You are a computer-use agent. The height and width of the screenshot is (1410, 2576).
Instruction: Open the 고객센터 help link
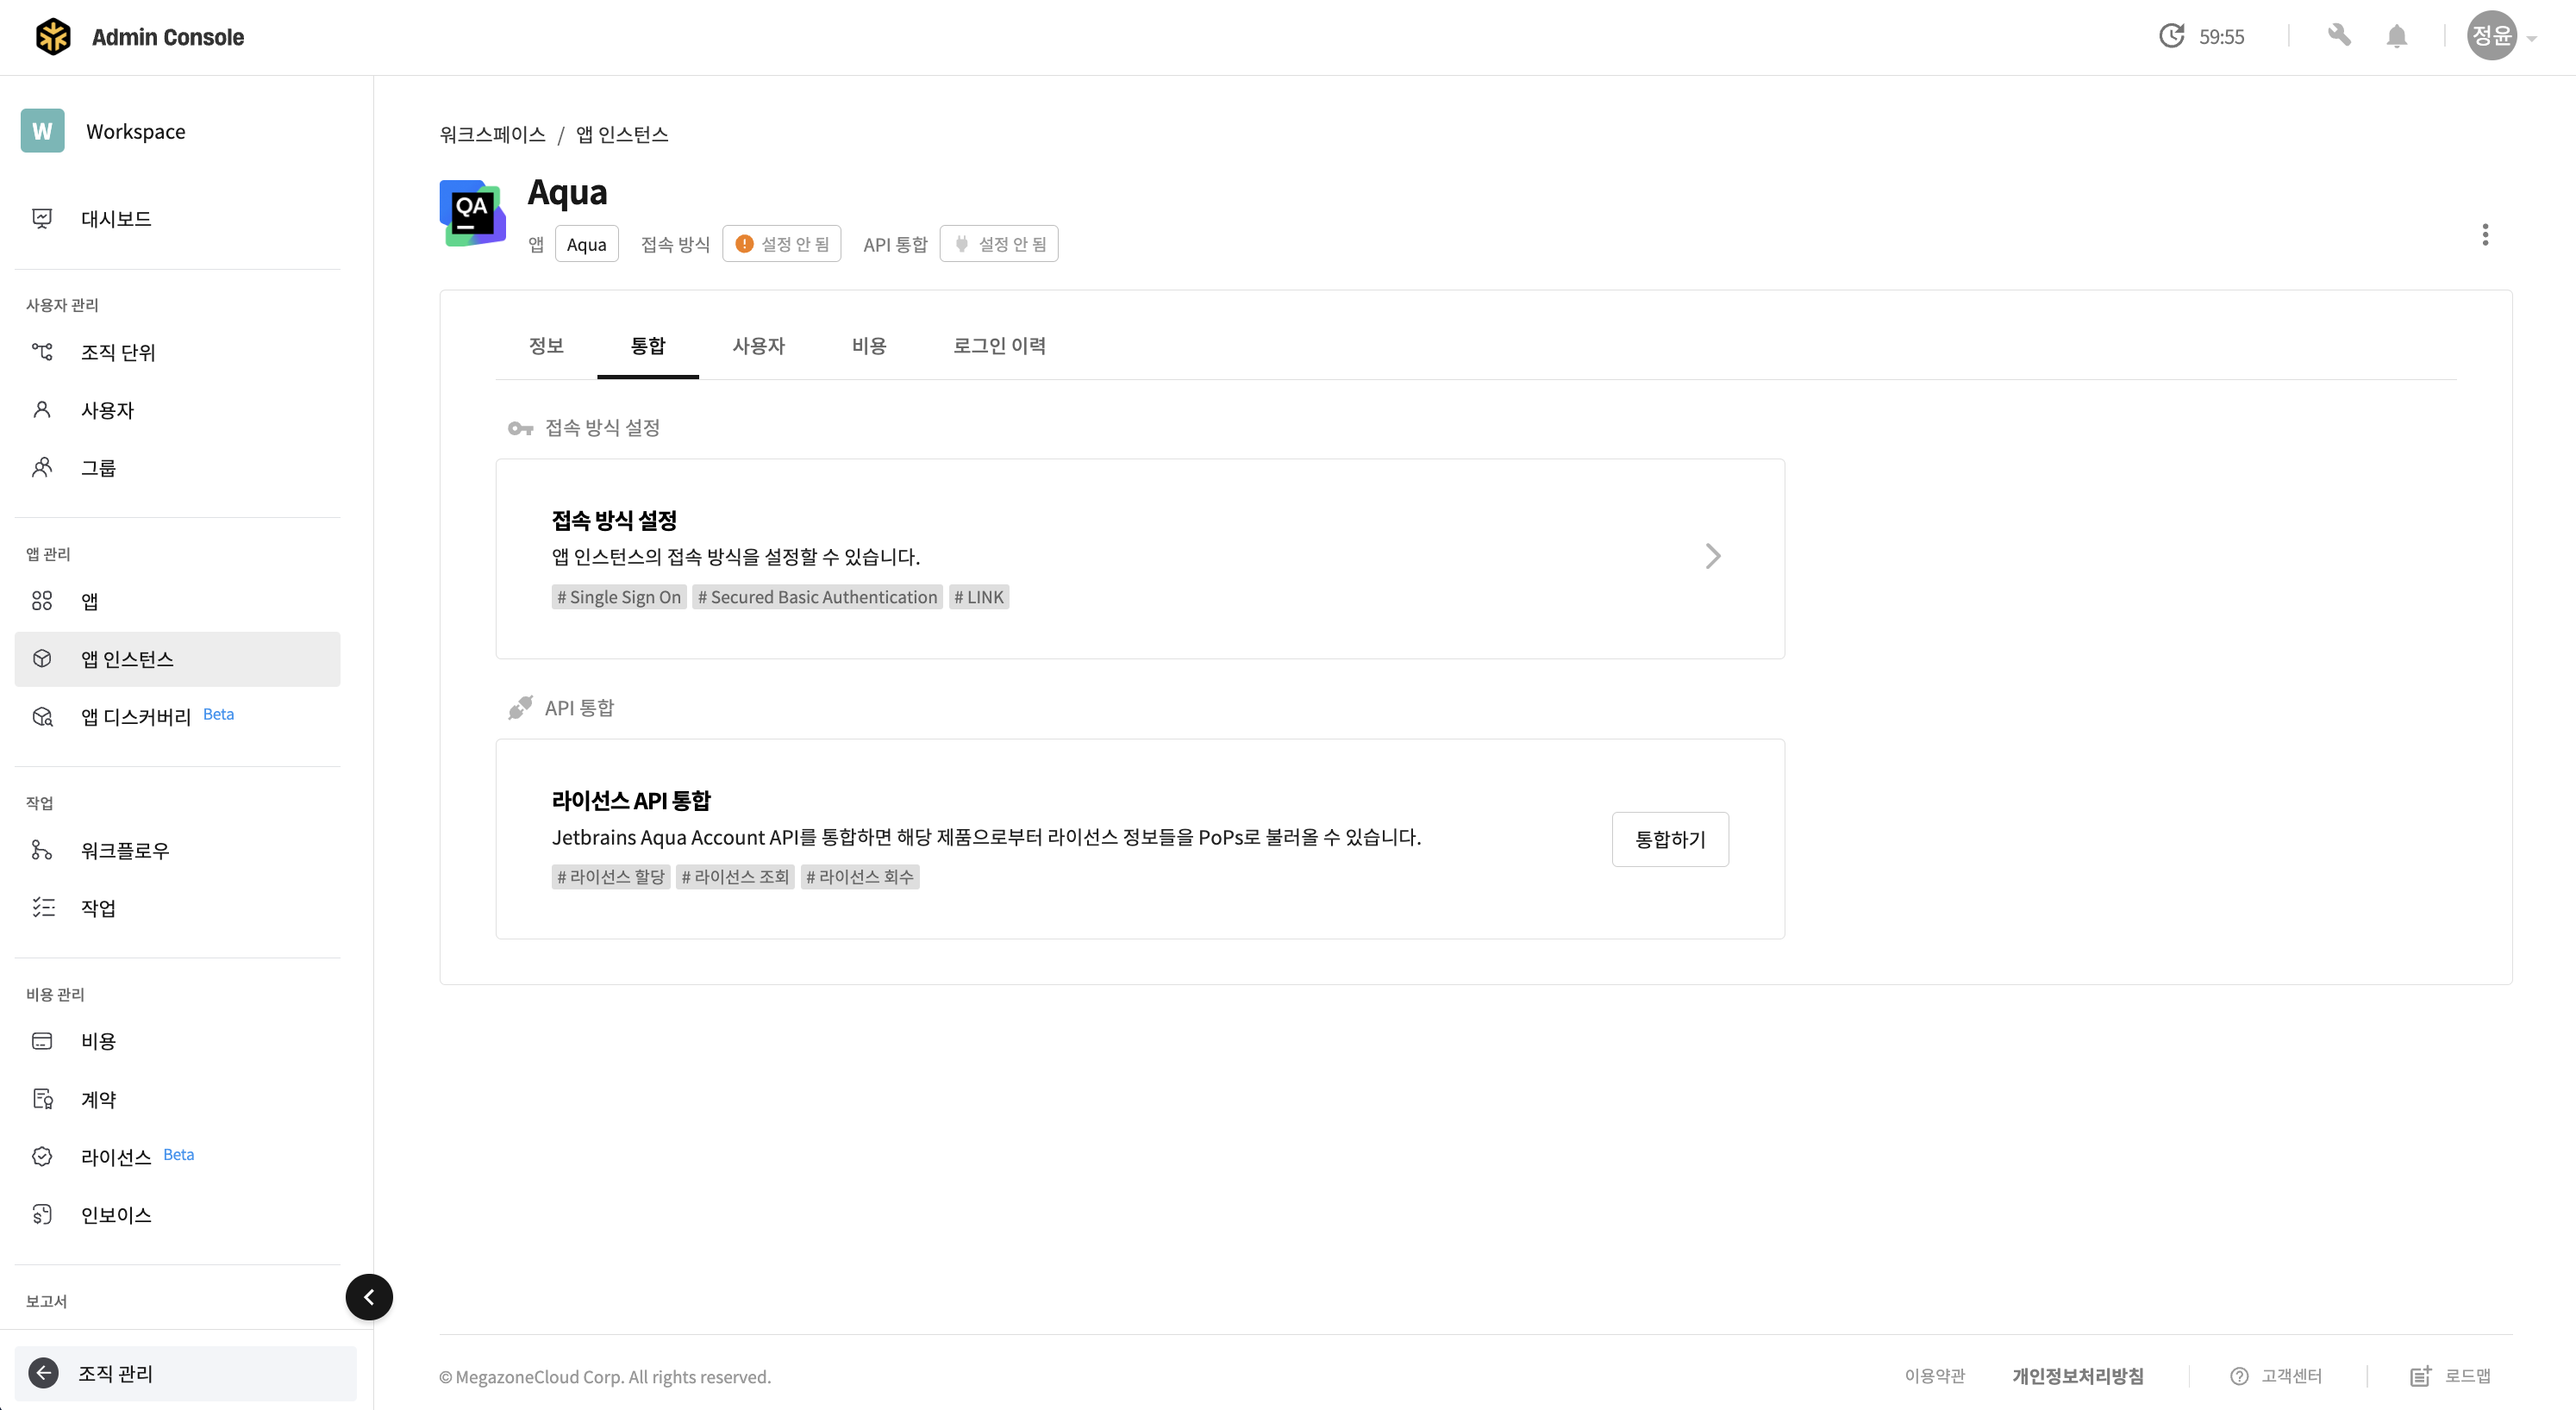coord(2276,1376)
